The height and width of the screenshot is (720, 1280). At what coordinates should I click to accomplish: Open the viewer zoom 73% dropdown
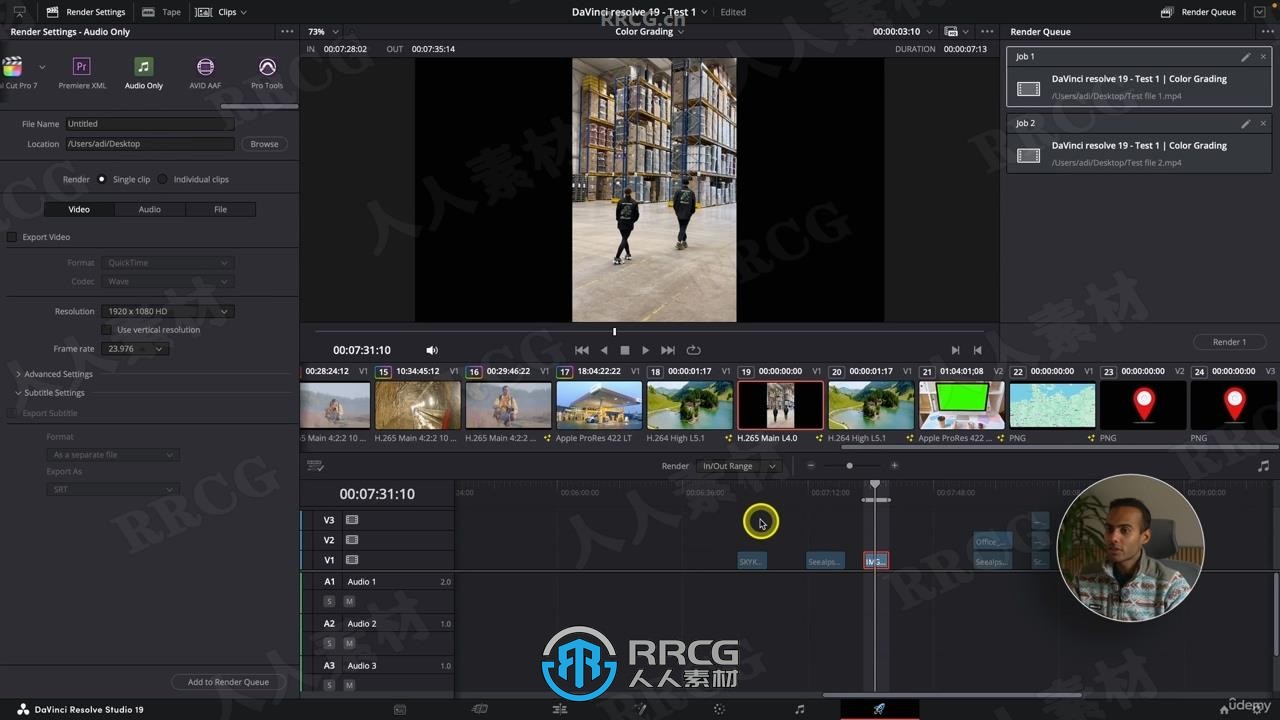(323, 32)
